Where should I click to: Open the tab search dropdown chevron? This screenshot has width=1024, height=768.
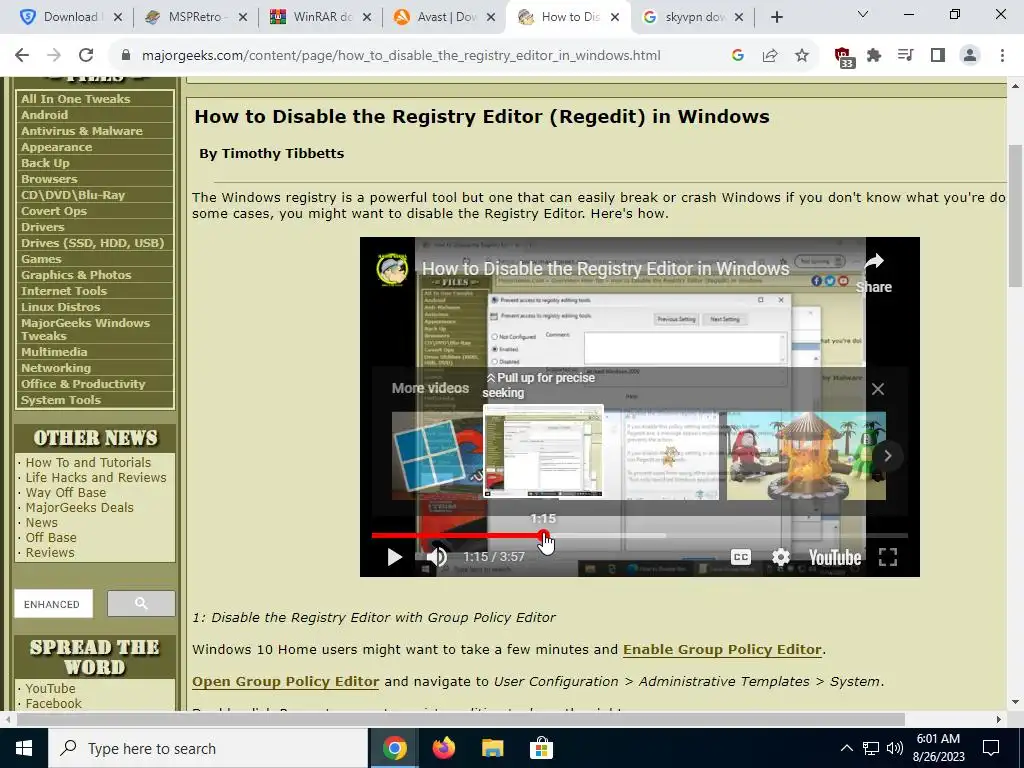click(x=863, y=14)
